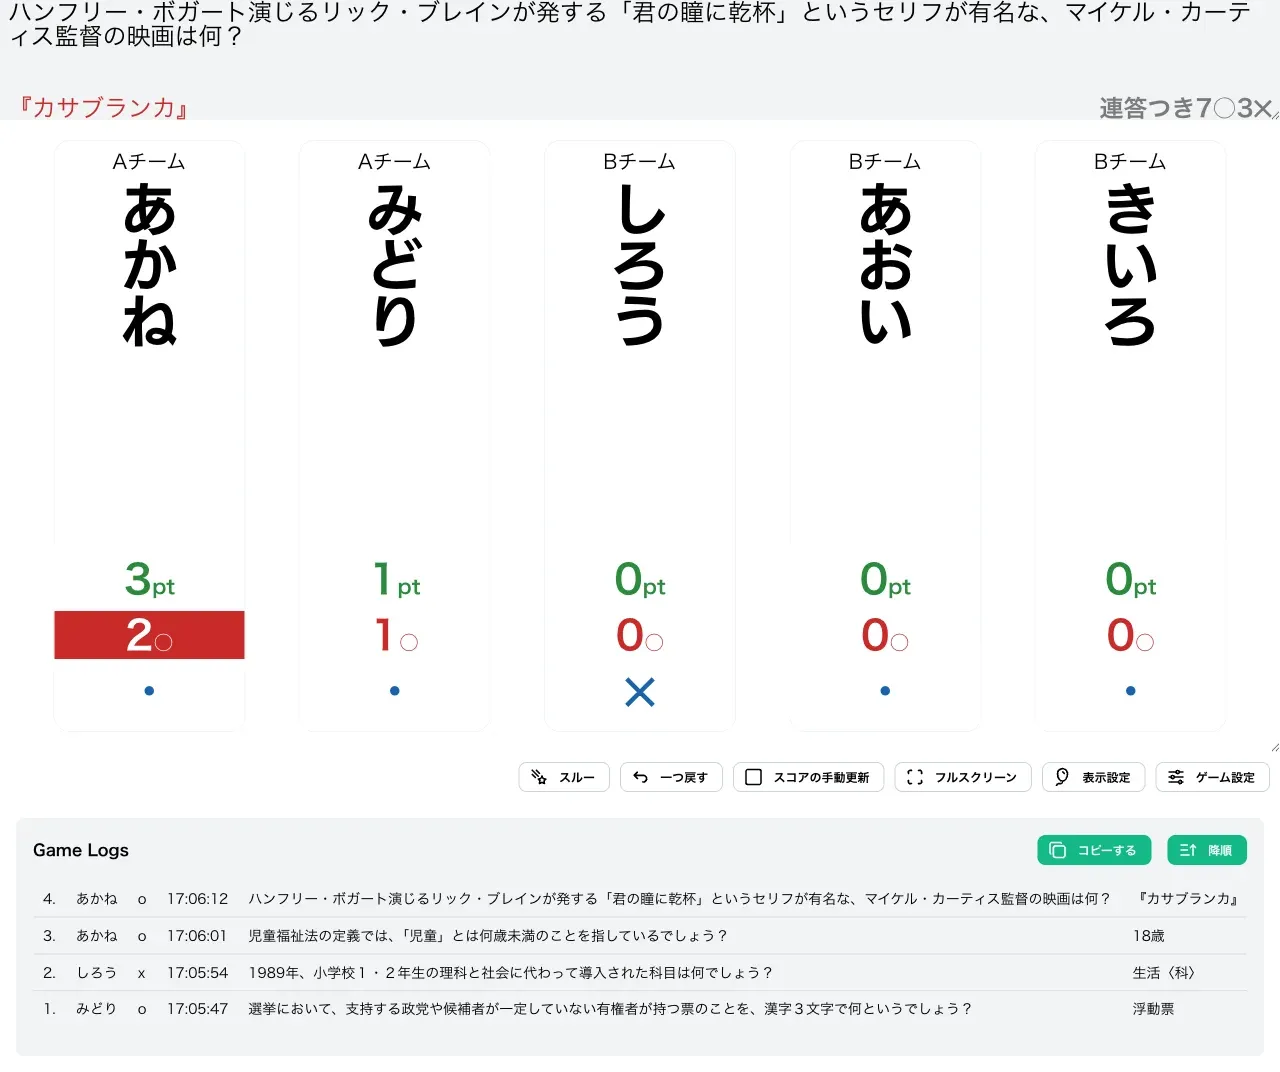The height and width of the screenshot is (1072, 1280).
Task: Click the 生活〈科〉 answer in the logs
Action: pyautogui.click(x=1164, y=973)
